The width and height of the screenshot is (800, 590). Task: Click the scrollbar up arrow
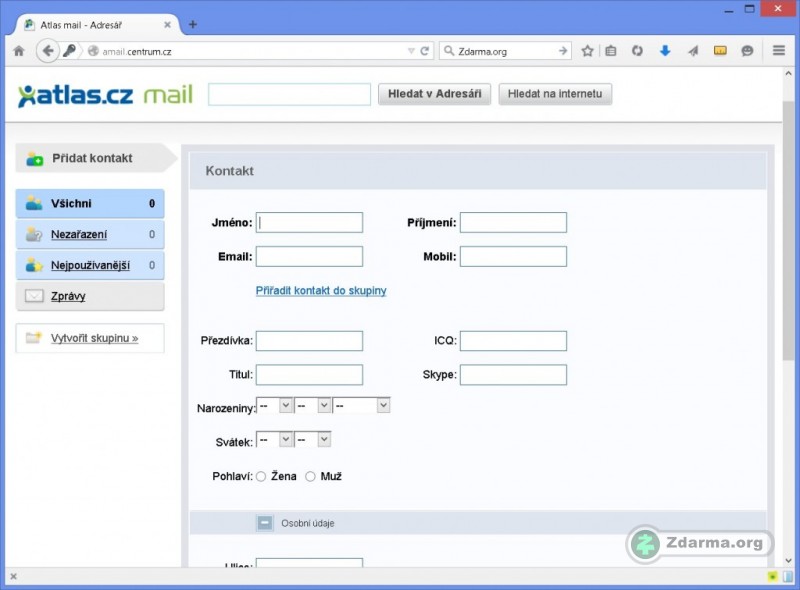(788, 74)
